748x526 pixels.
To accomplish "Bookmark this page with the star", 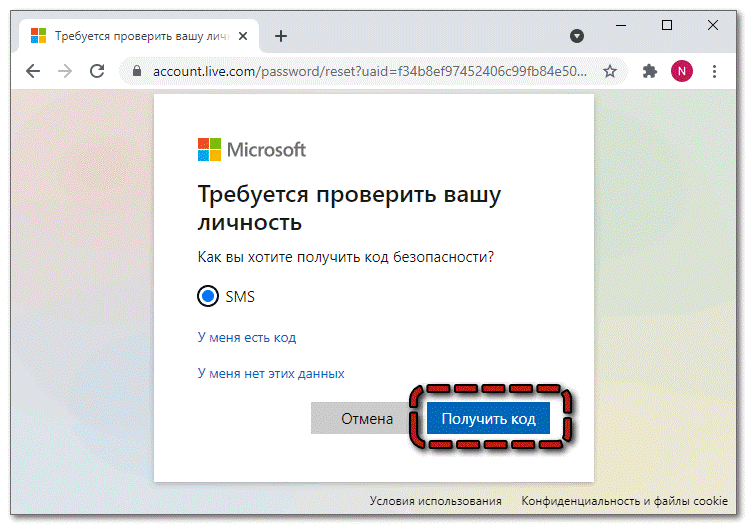I will point(610,72).
